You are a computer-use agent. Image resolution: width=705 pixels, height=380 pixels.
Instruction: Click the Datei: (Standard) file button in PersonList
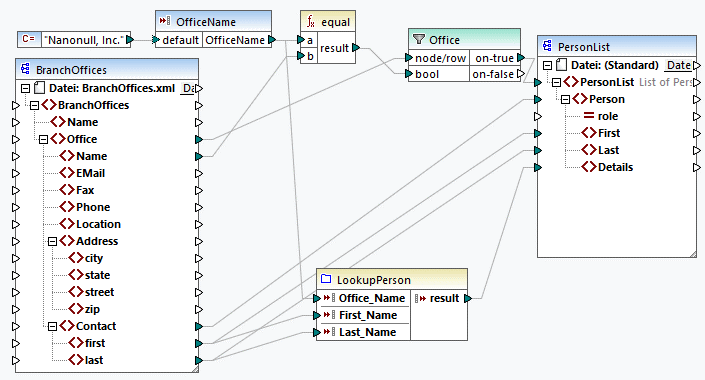(678, 65)
